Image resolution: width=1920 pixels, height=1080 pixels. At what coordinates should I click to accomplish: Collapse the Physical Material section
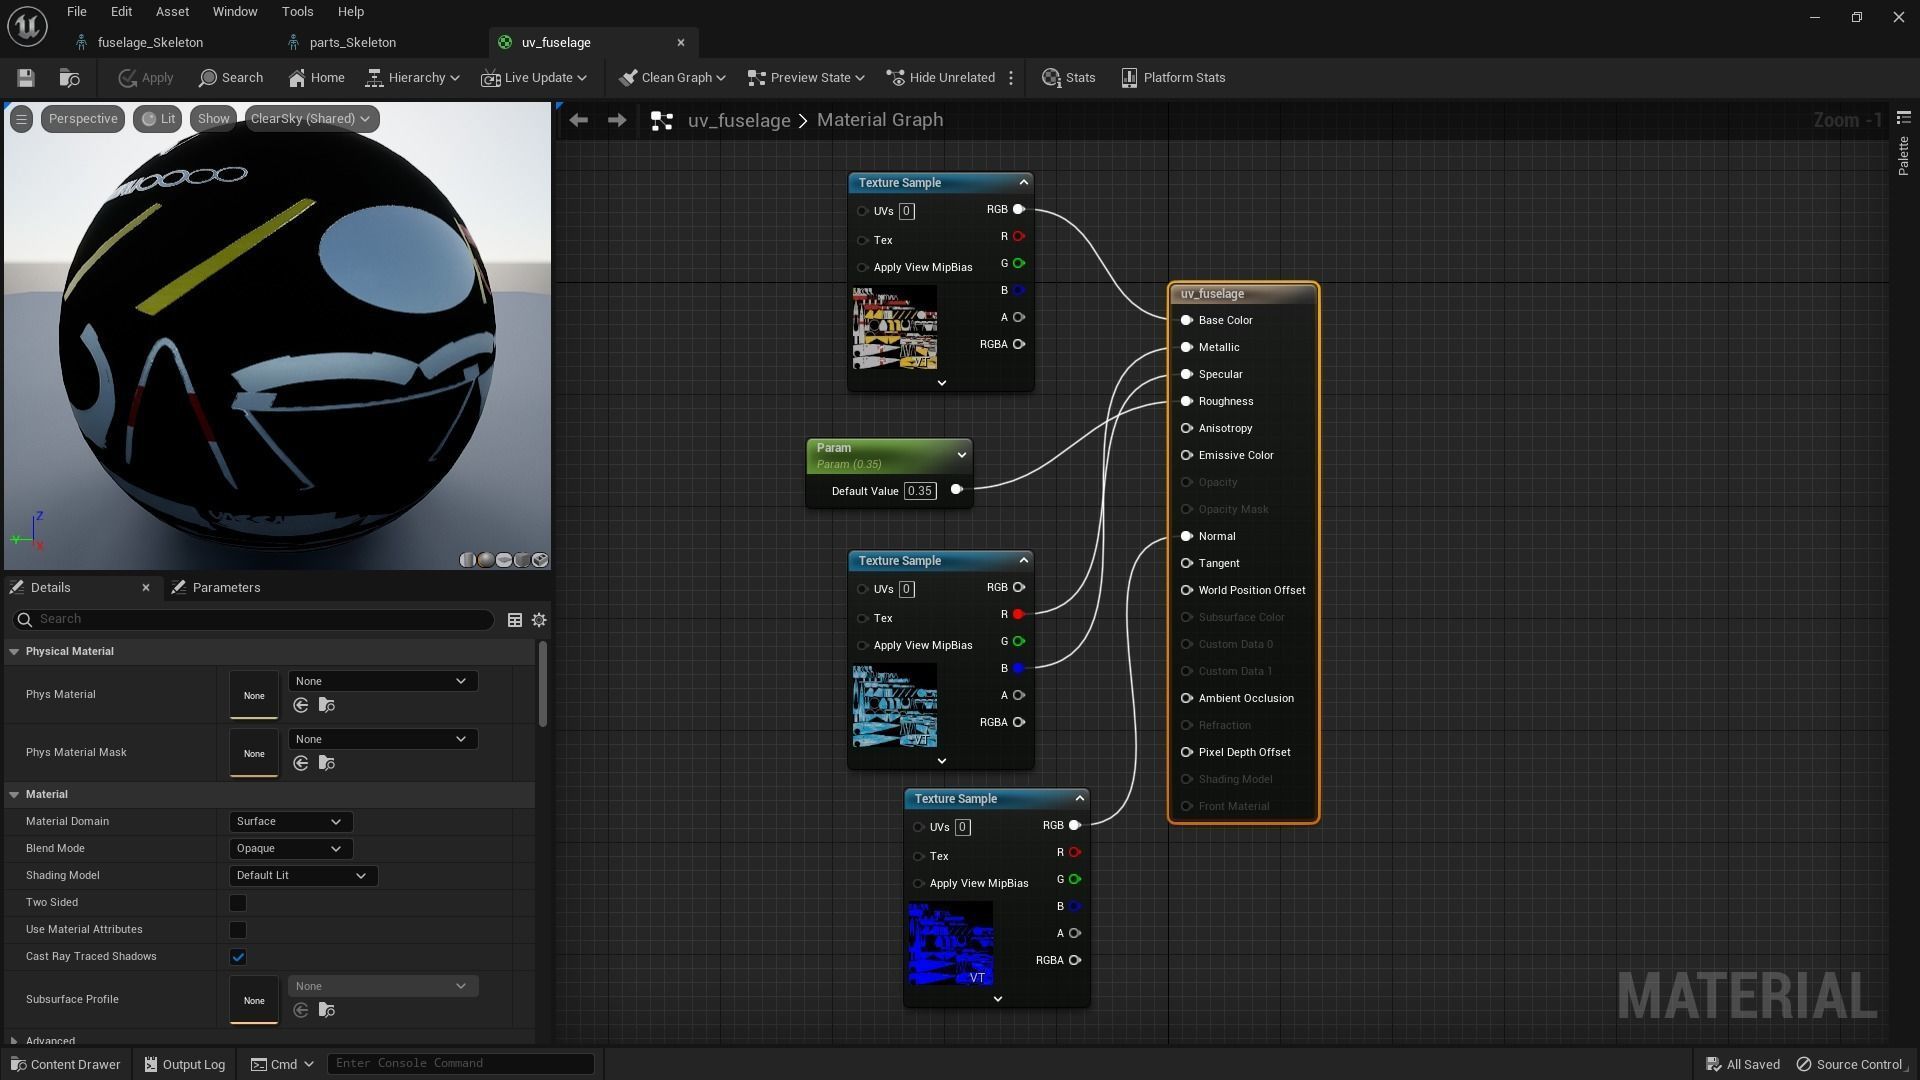14,652
